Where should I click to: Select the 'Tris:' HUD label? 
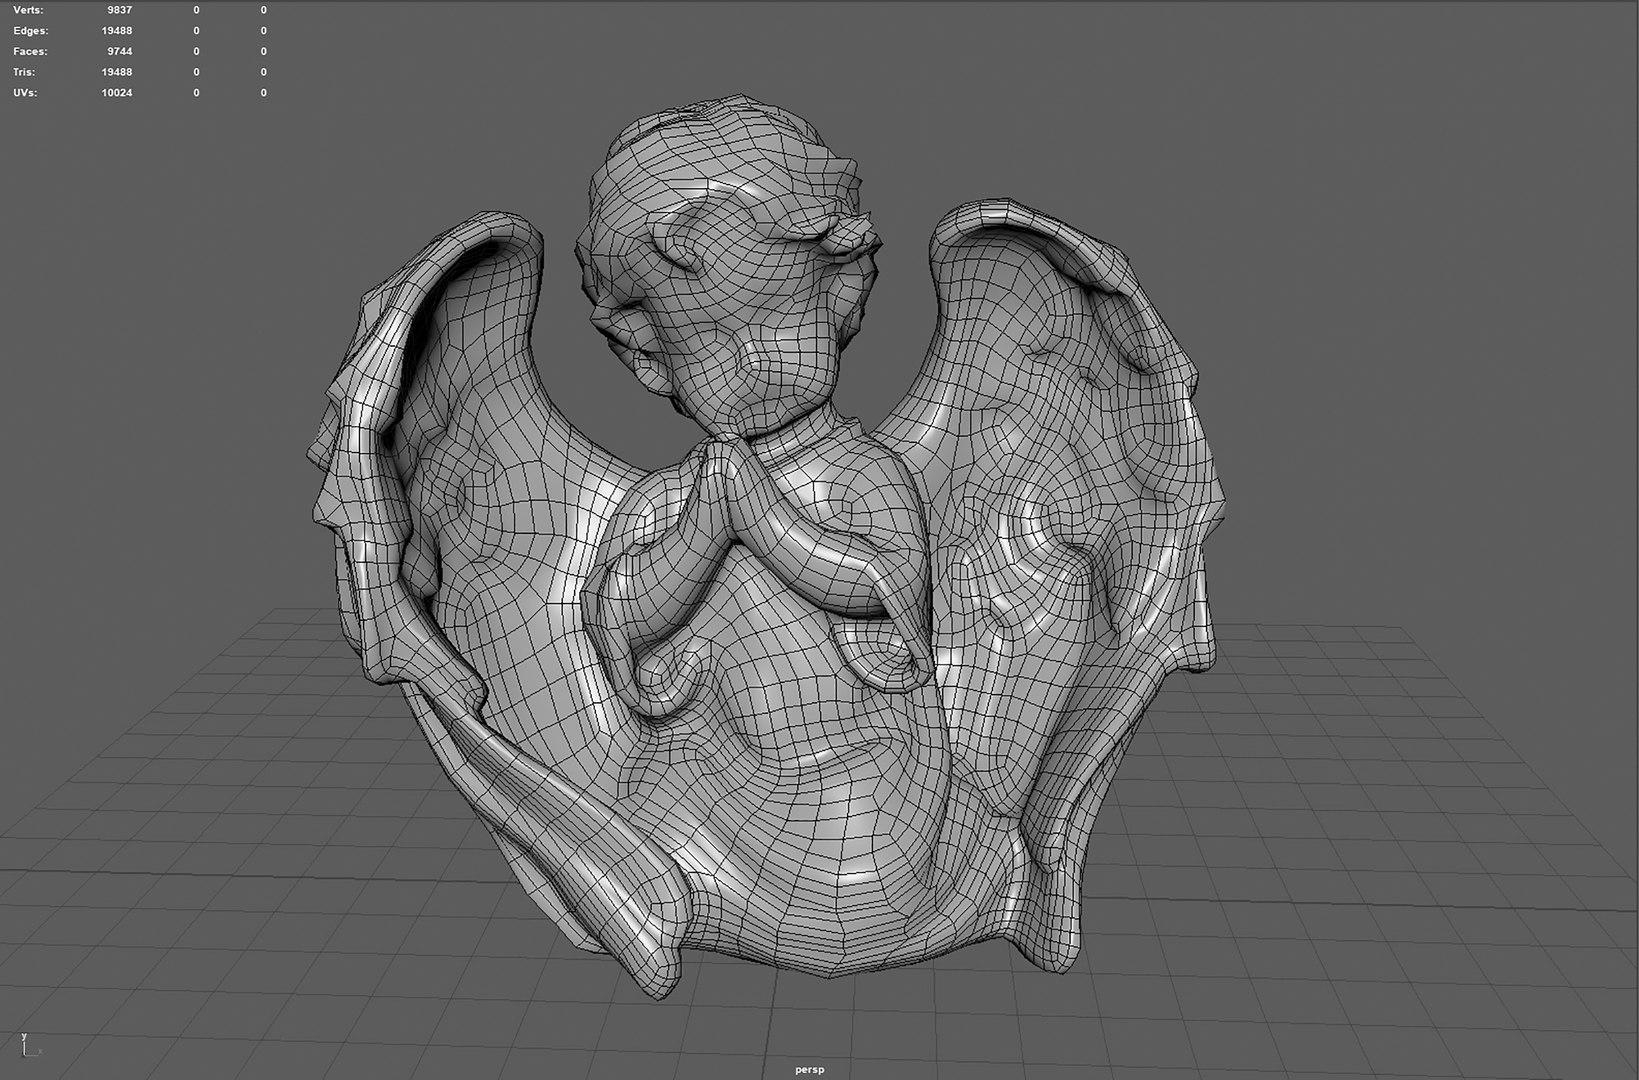pyautogui.click(x=24, y=72)
